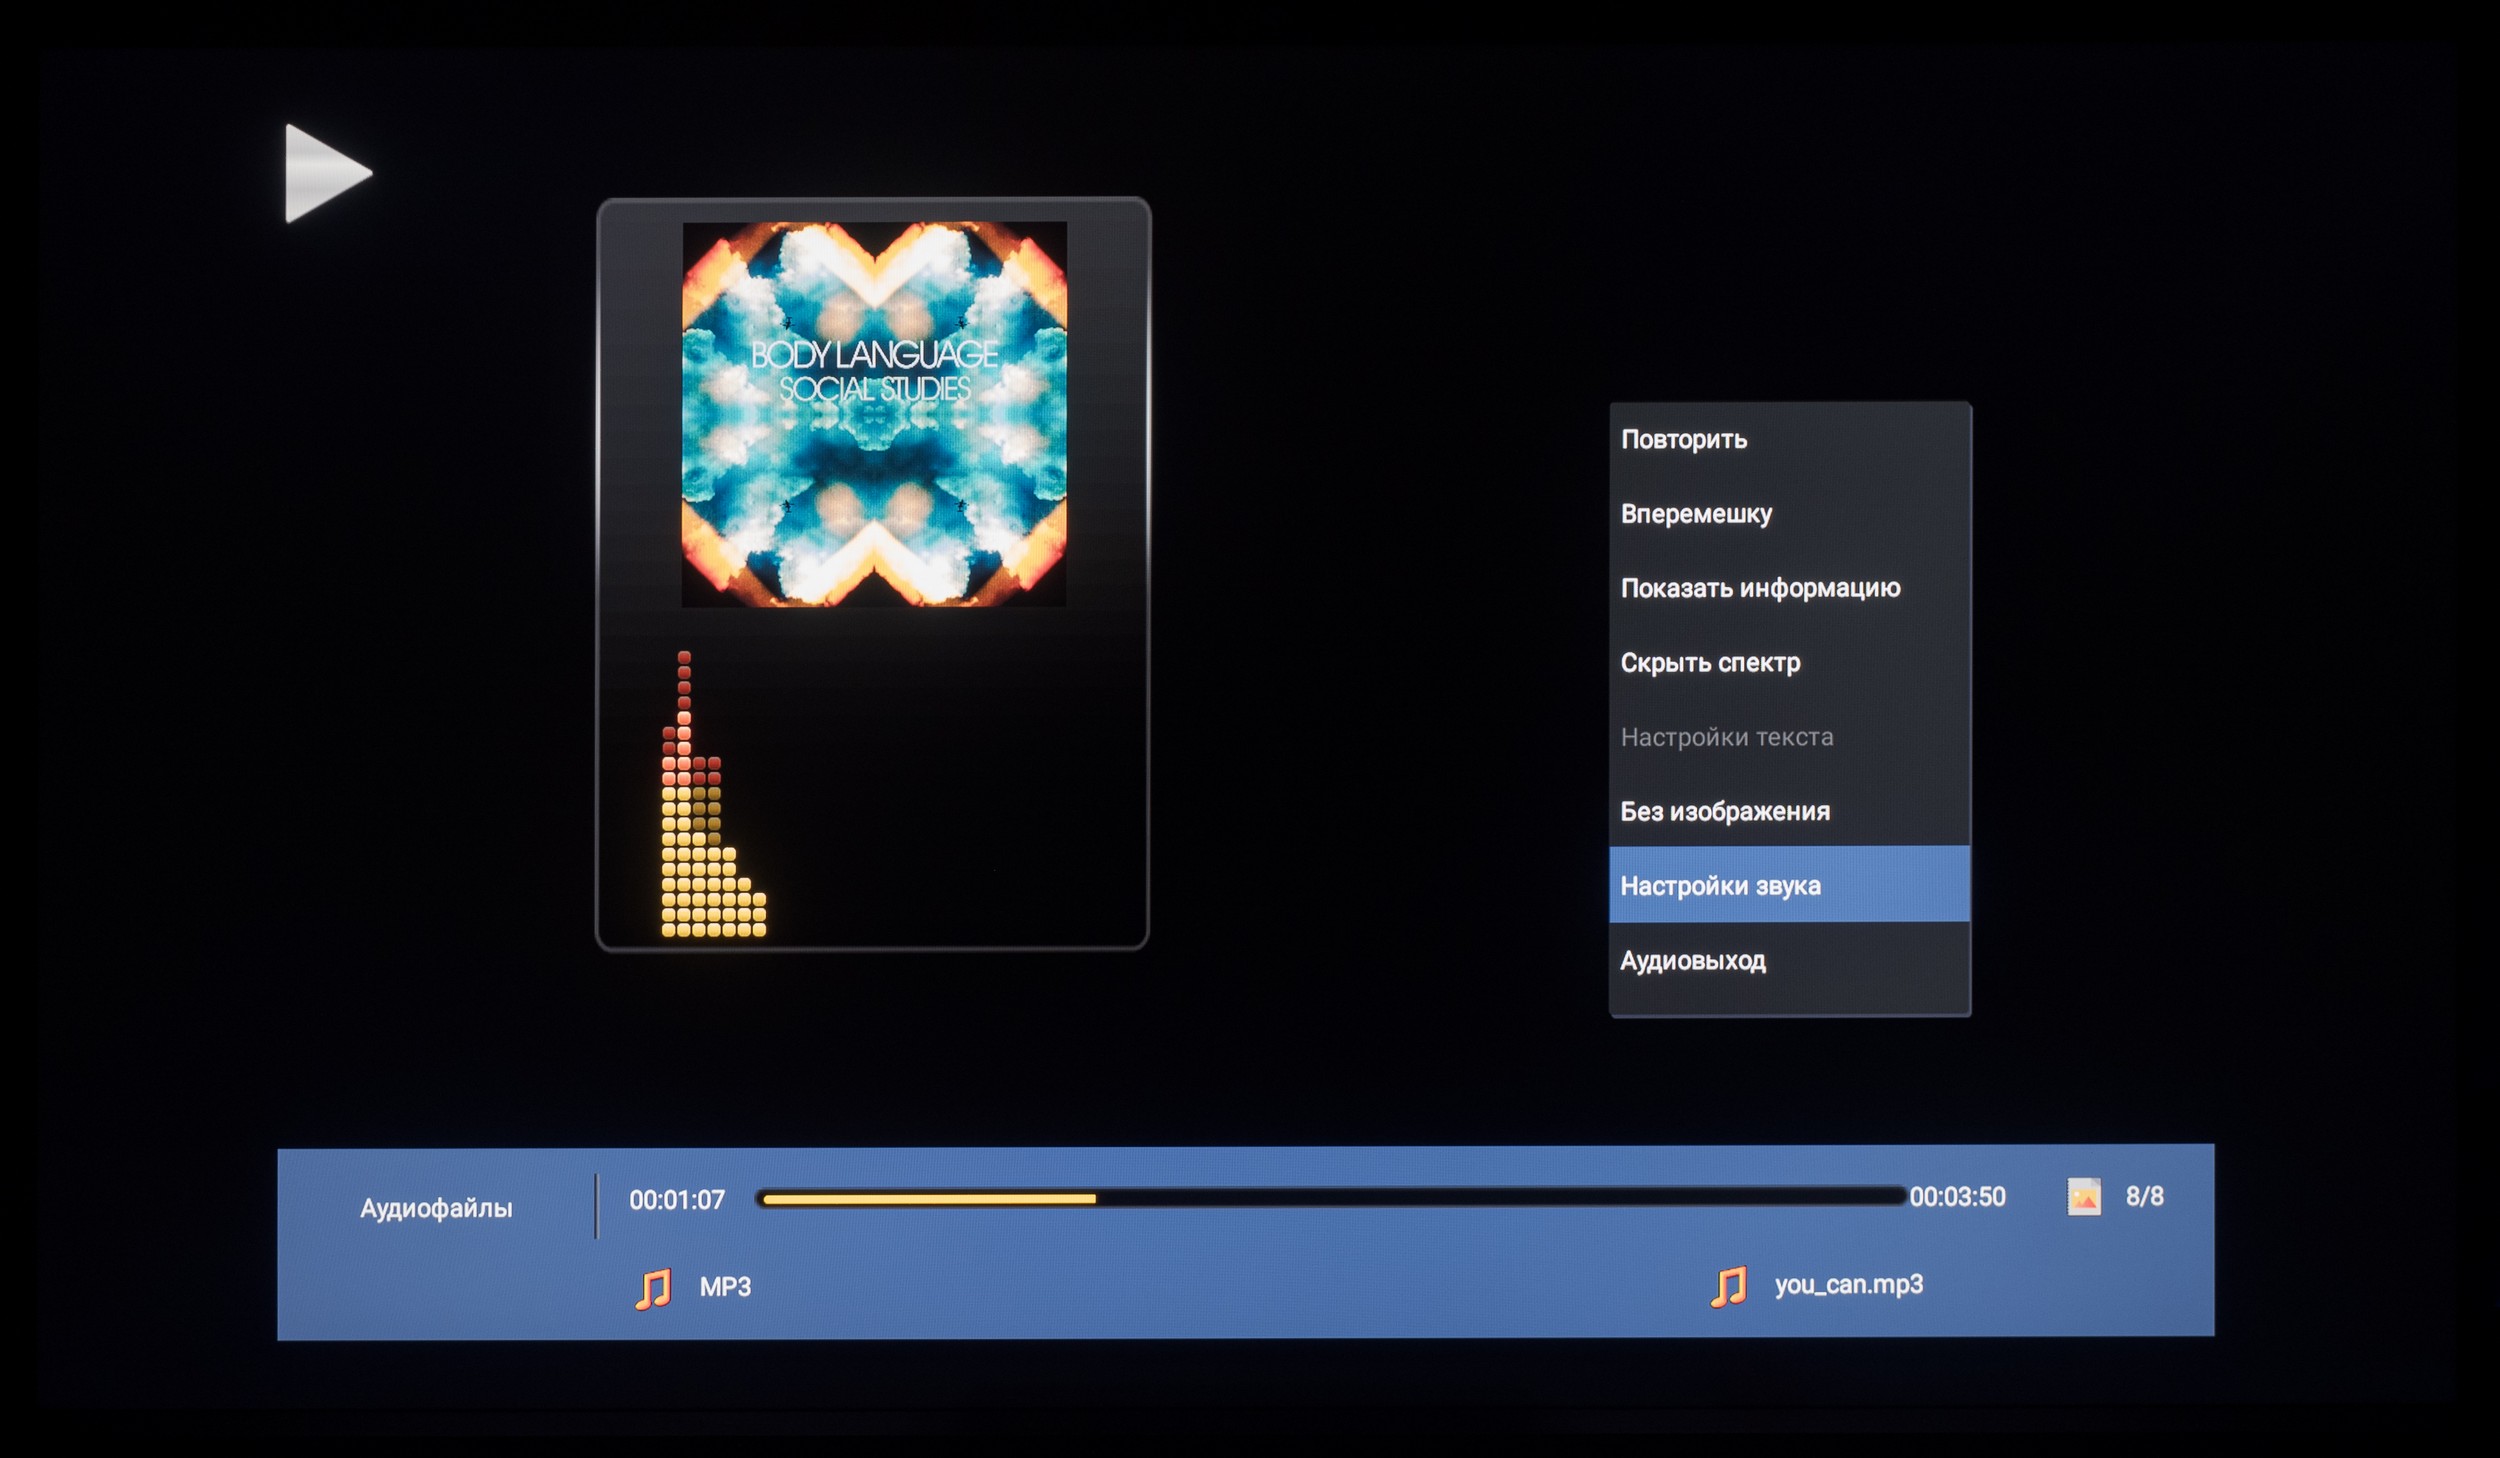Open Показать информацию menu entry

(1760, 588)
